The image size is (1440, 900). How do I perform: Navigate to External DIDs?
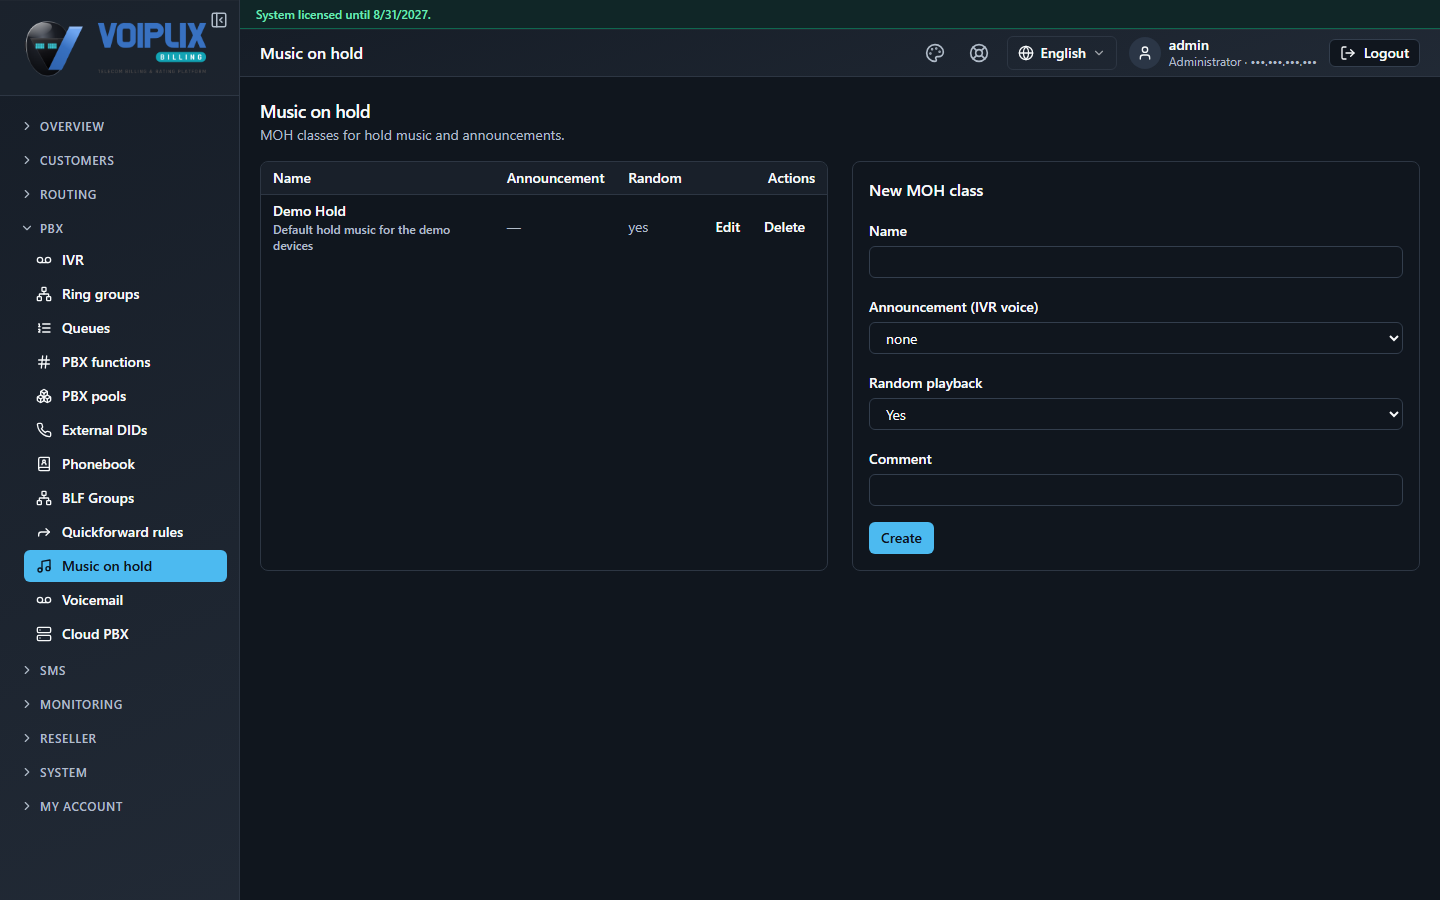pos(125,430)
